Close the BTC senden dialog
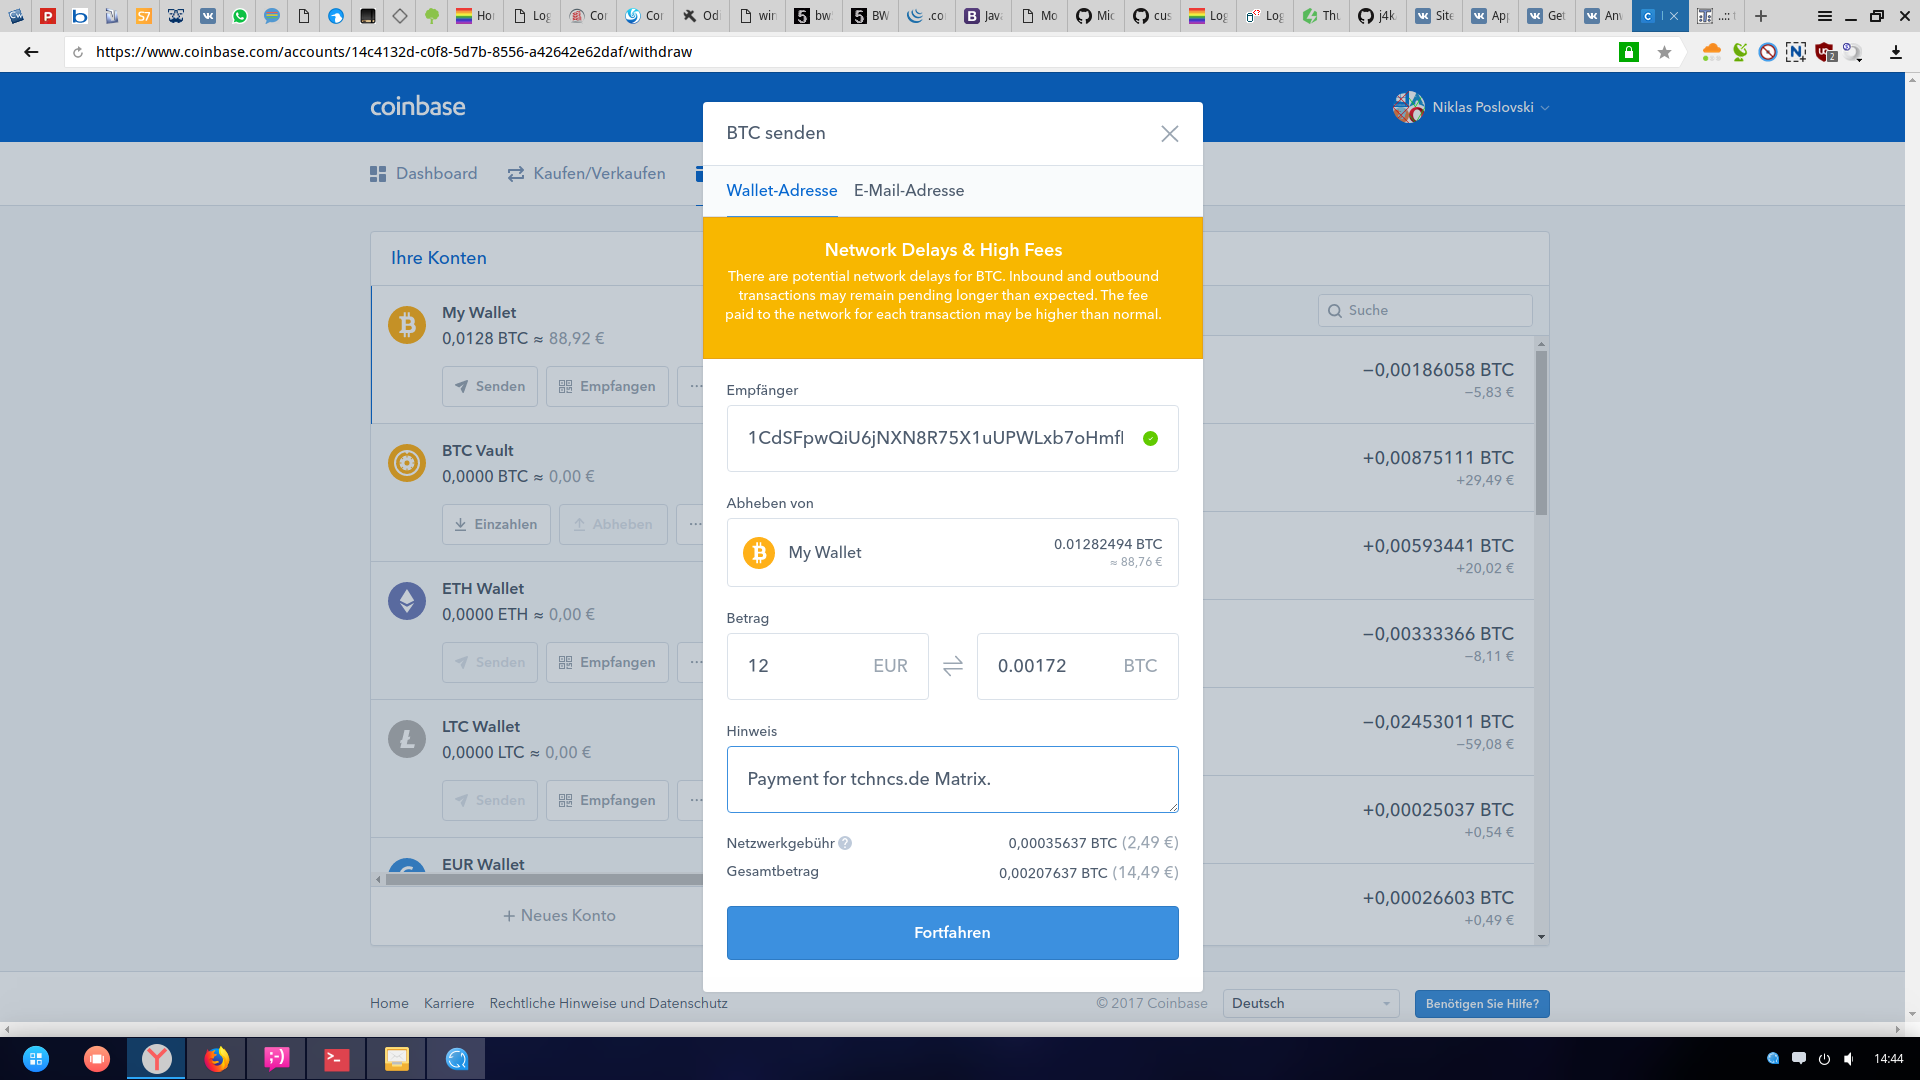The width and height of the screenshot is (1920, 1080). pos(1169,134)
